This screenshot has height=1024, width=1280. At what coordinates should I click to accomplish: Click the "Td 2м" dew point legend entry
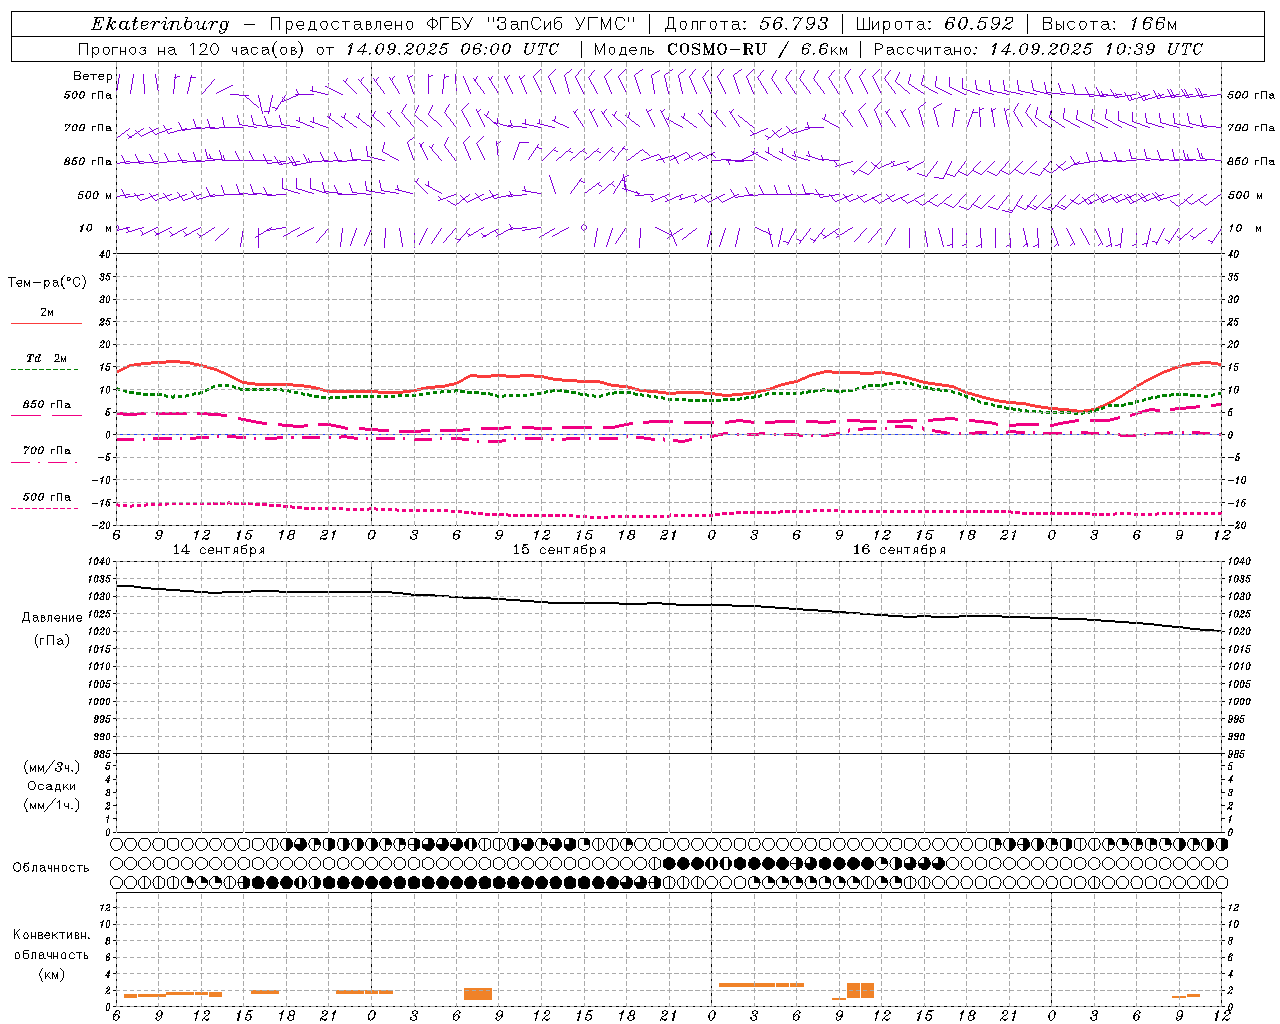point(47,358)
